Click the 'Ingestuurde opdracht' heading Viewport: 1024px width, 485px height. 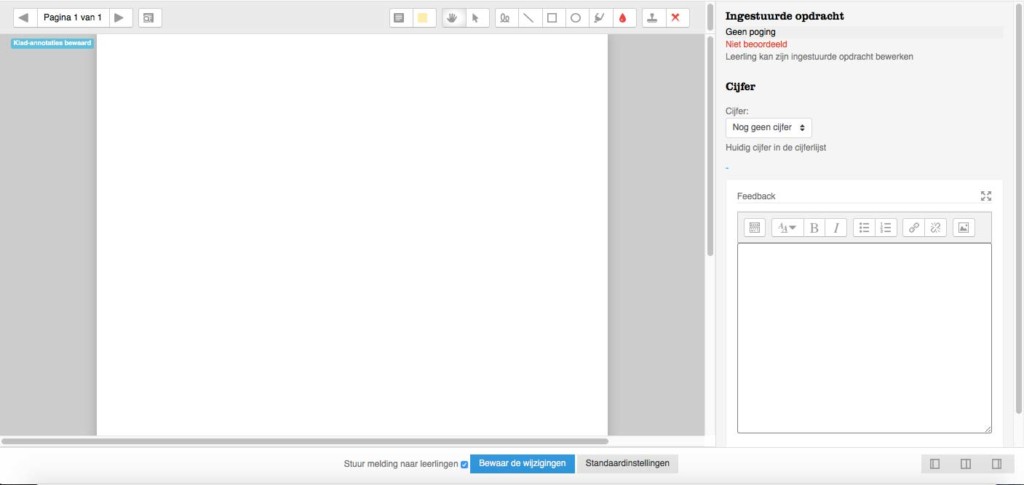pyautogui.click(x=784, y=16)
